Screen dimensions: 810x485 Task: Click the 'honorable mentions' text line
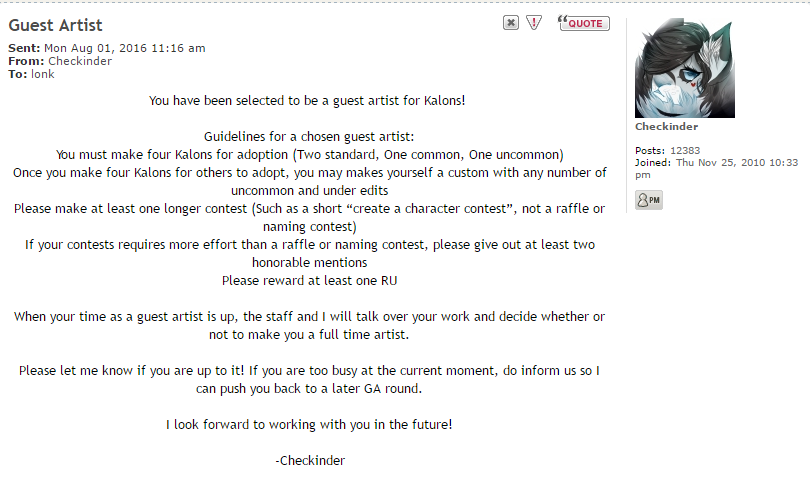(309, 262)
